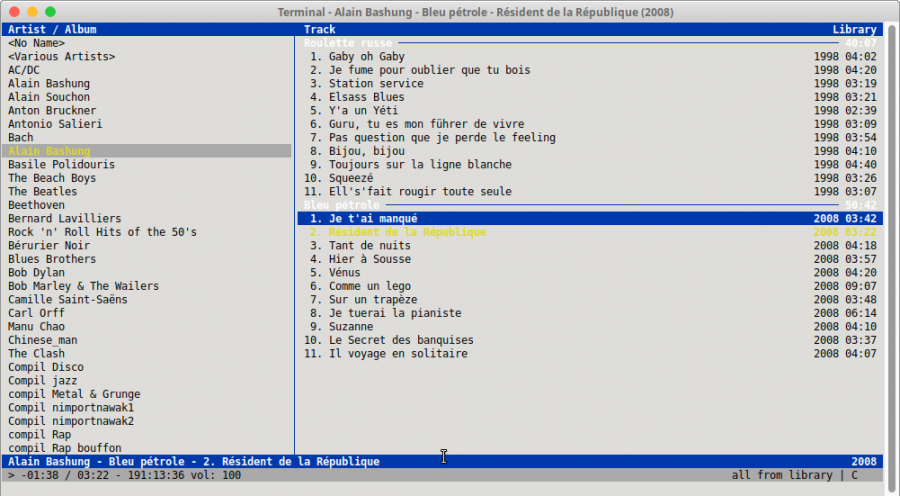Viewport: 900px width, 496px height.
Task: Select track Je t'ai manqué
Action: (x=590, y=219)
